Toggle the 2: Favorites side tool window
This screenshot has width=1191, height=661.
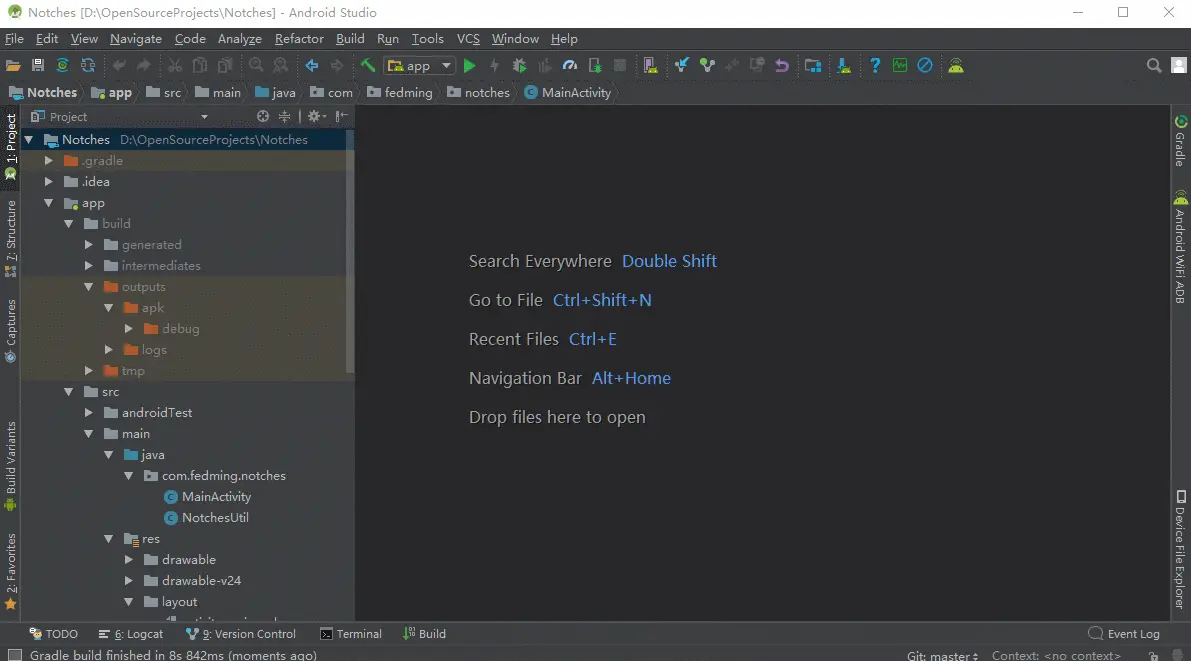[x=11, y=571]
